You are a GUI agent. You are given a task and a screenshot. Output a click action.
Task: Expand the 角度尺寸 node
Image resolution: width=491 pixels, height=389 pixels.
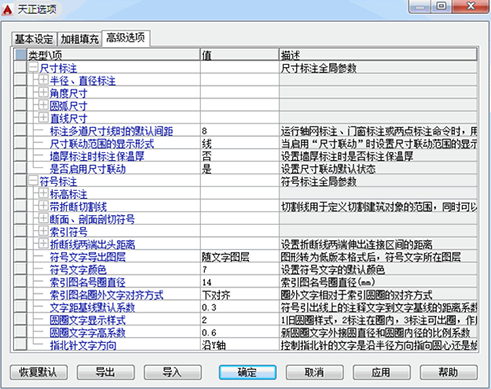[x=43, y=93]
